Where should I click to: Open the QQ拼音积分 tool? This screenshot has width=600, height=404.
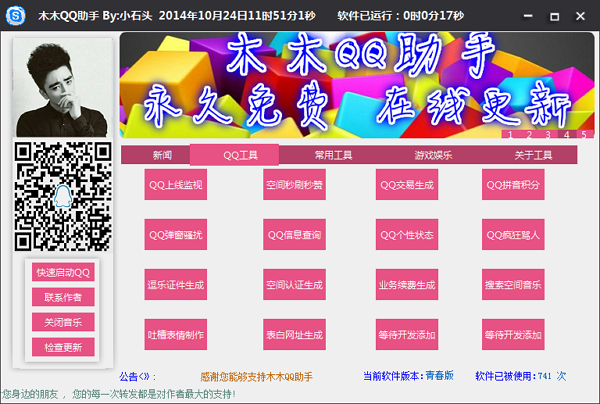(x=513, y=185)
